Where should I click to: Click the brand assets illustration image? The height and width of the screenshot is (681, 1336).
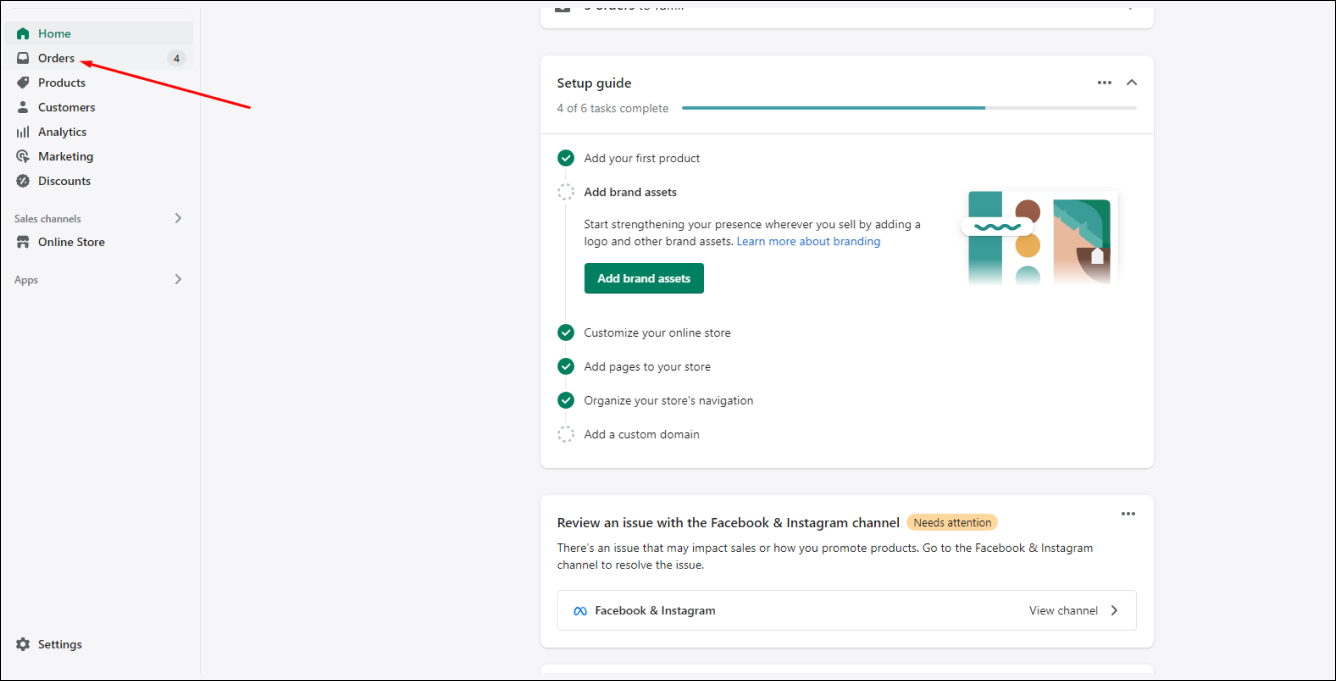(x=1040, y=238)
